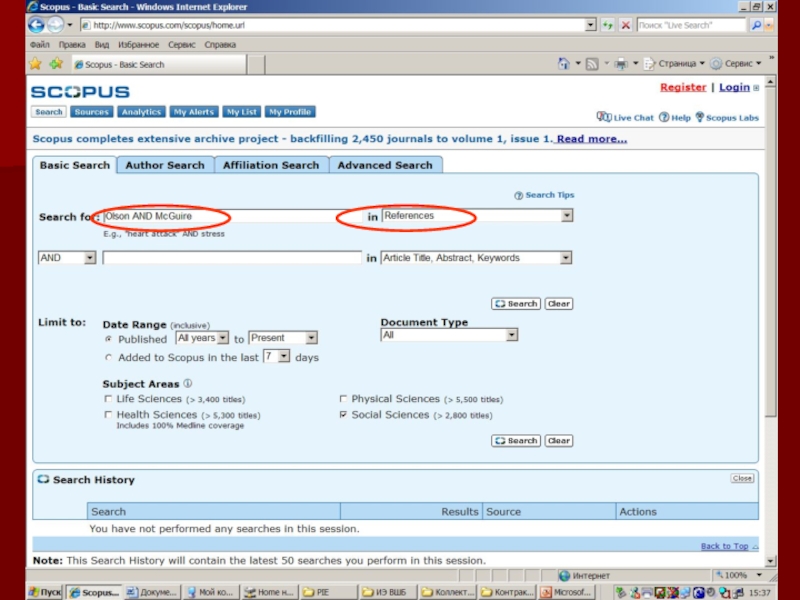The width and height of the screenshot is (800, 600).
Task: Open the PIE folder in the taskbar
Action: pyautogui.click(x=328, y=592)
